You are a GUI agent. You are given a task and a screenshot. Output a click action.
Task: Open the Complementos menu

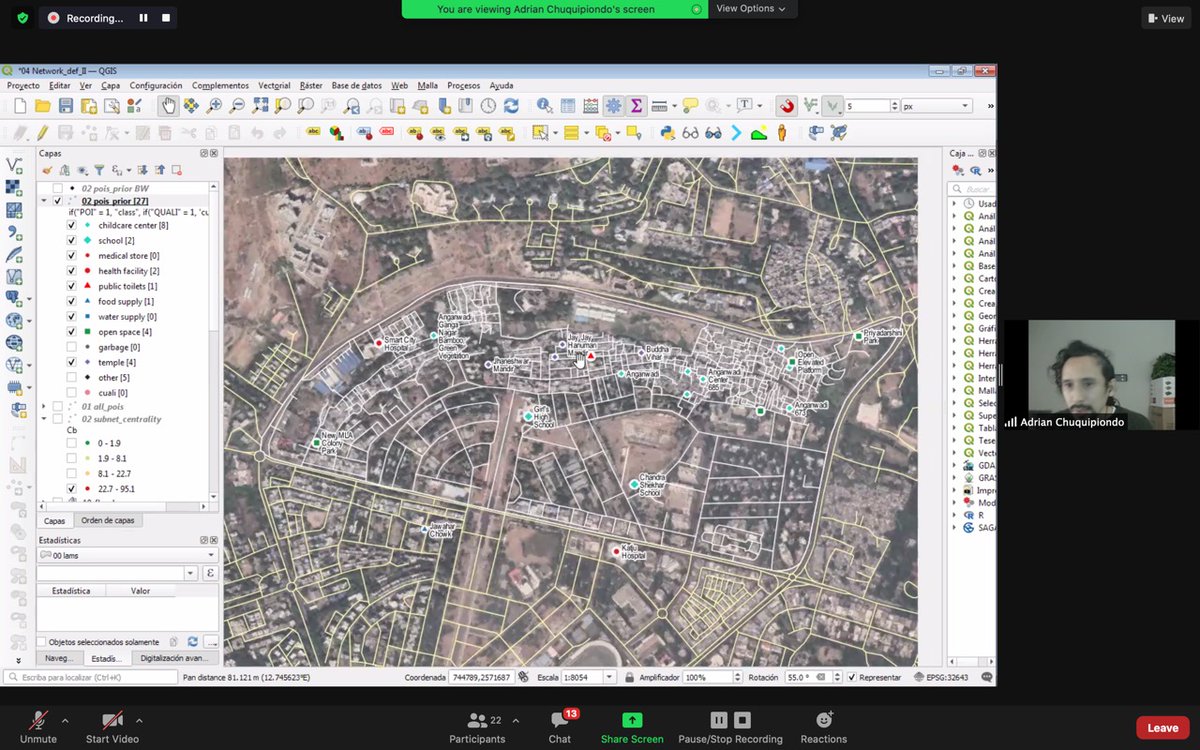point(220,86)
